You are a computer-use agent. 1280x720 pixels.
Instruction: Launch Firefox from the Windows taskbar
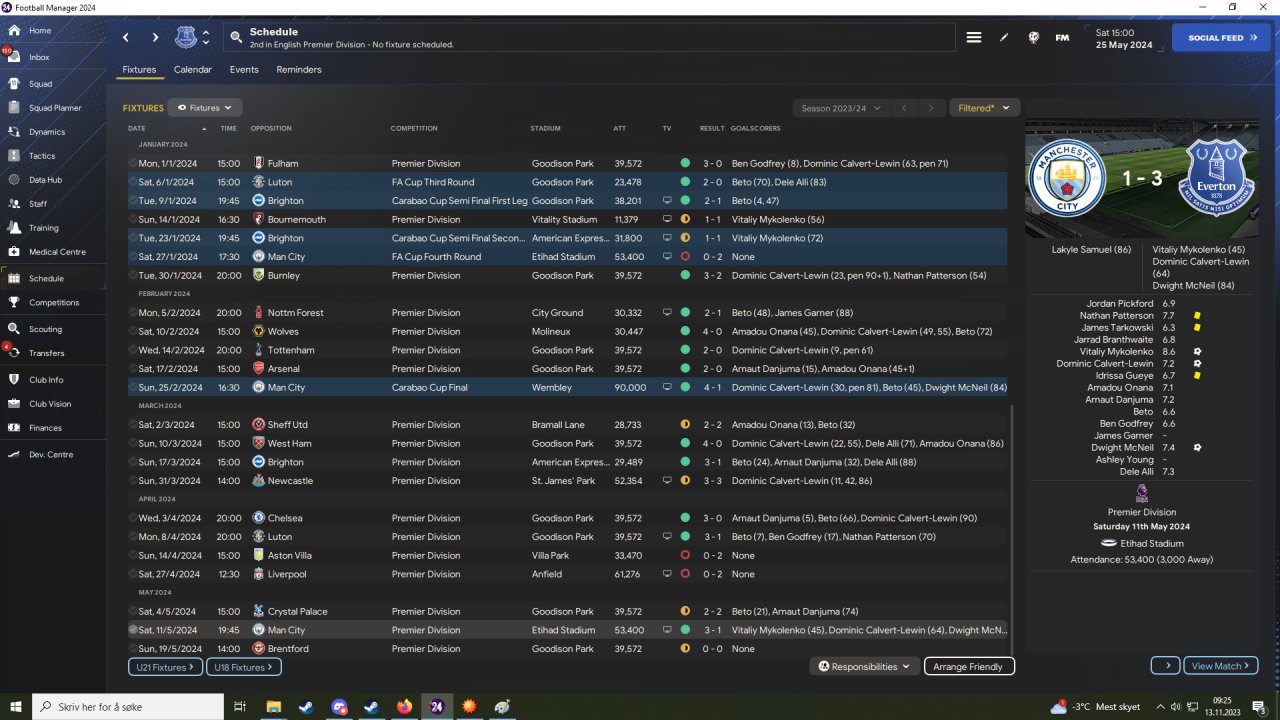pos(404,707)
